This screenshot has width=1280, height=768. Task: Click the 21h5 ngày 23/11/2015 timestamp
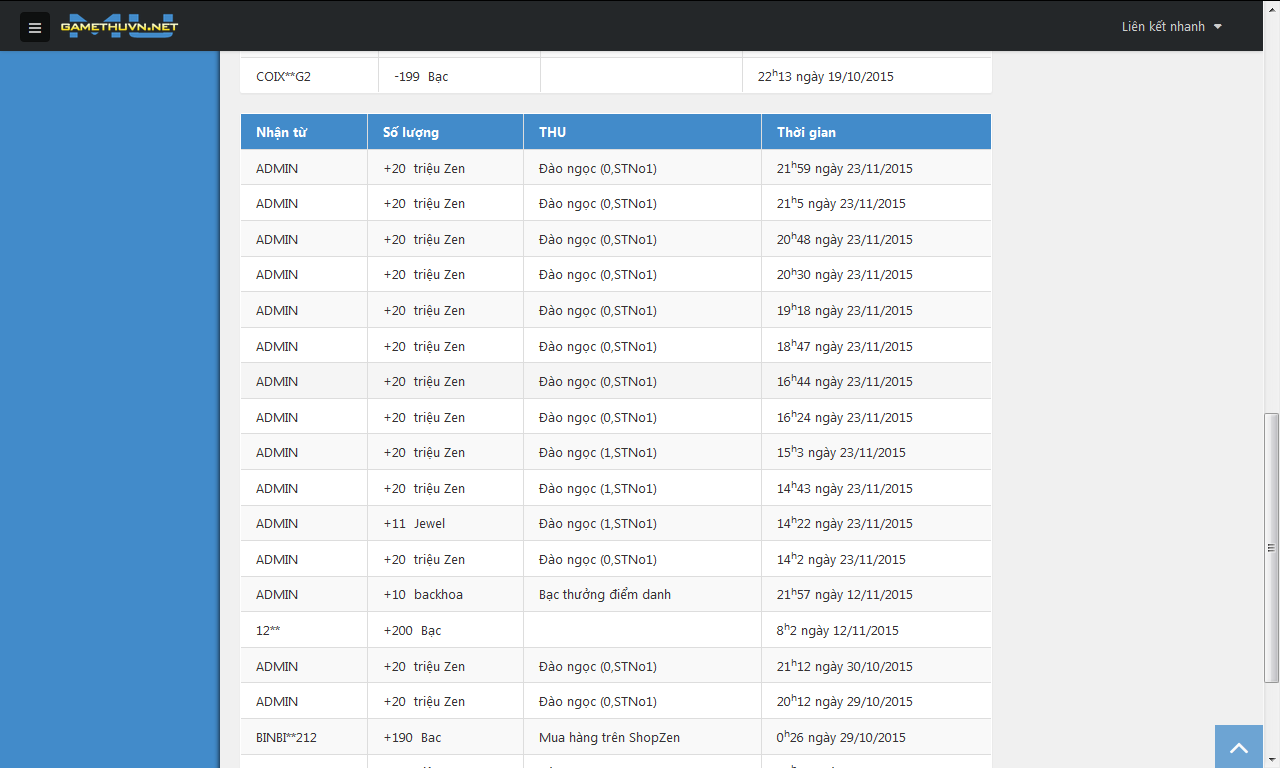(841, 204)
